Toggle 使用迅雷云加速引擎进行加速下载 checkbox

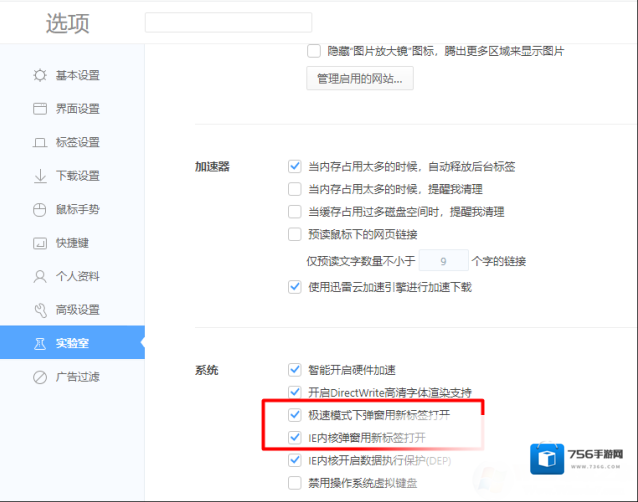coord(294,287)
